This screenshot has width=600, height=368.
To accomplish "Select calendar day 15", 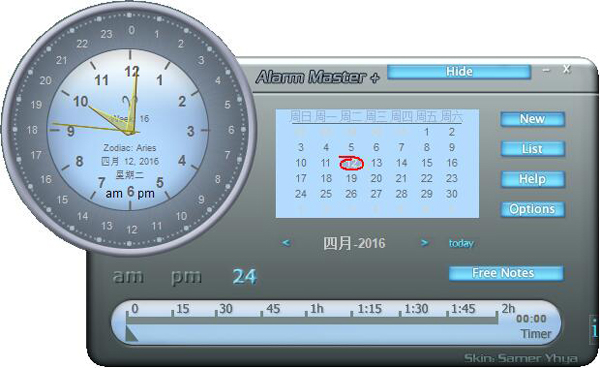I will [x=427, y=163].
